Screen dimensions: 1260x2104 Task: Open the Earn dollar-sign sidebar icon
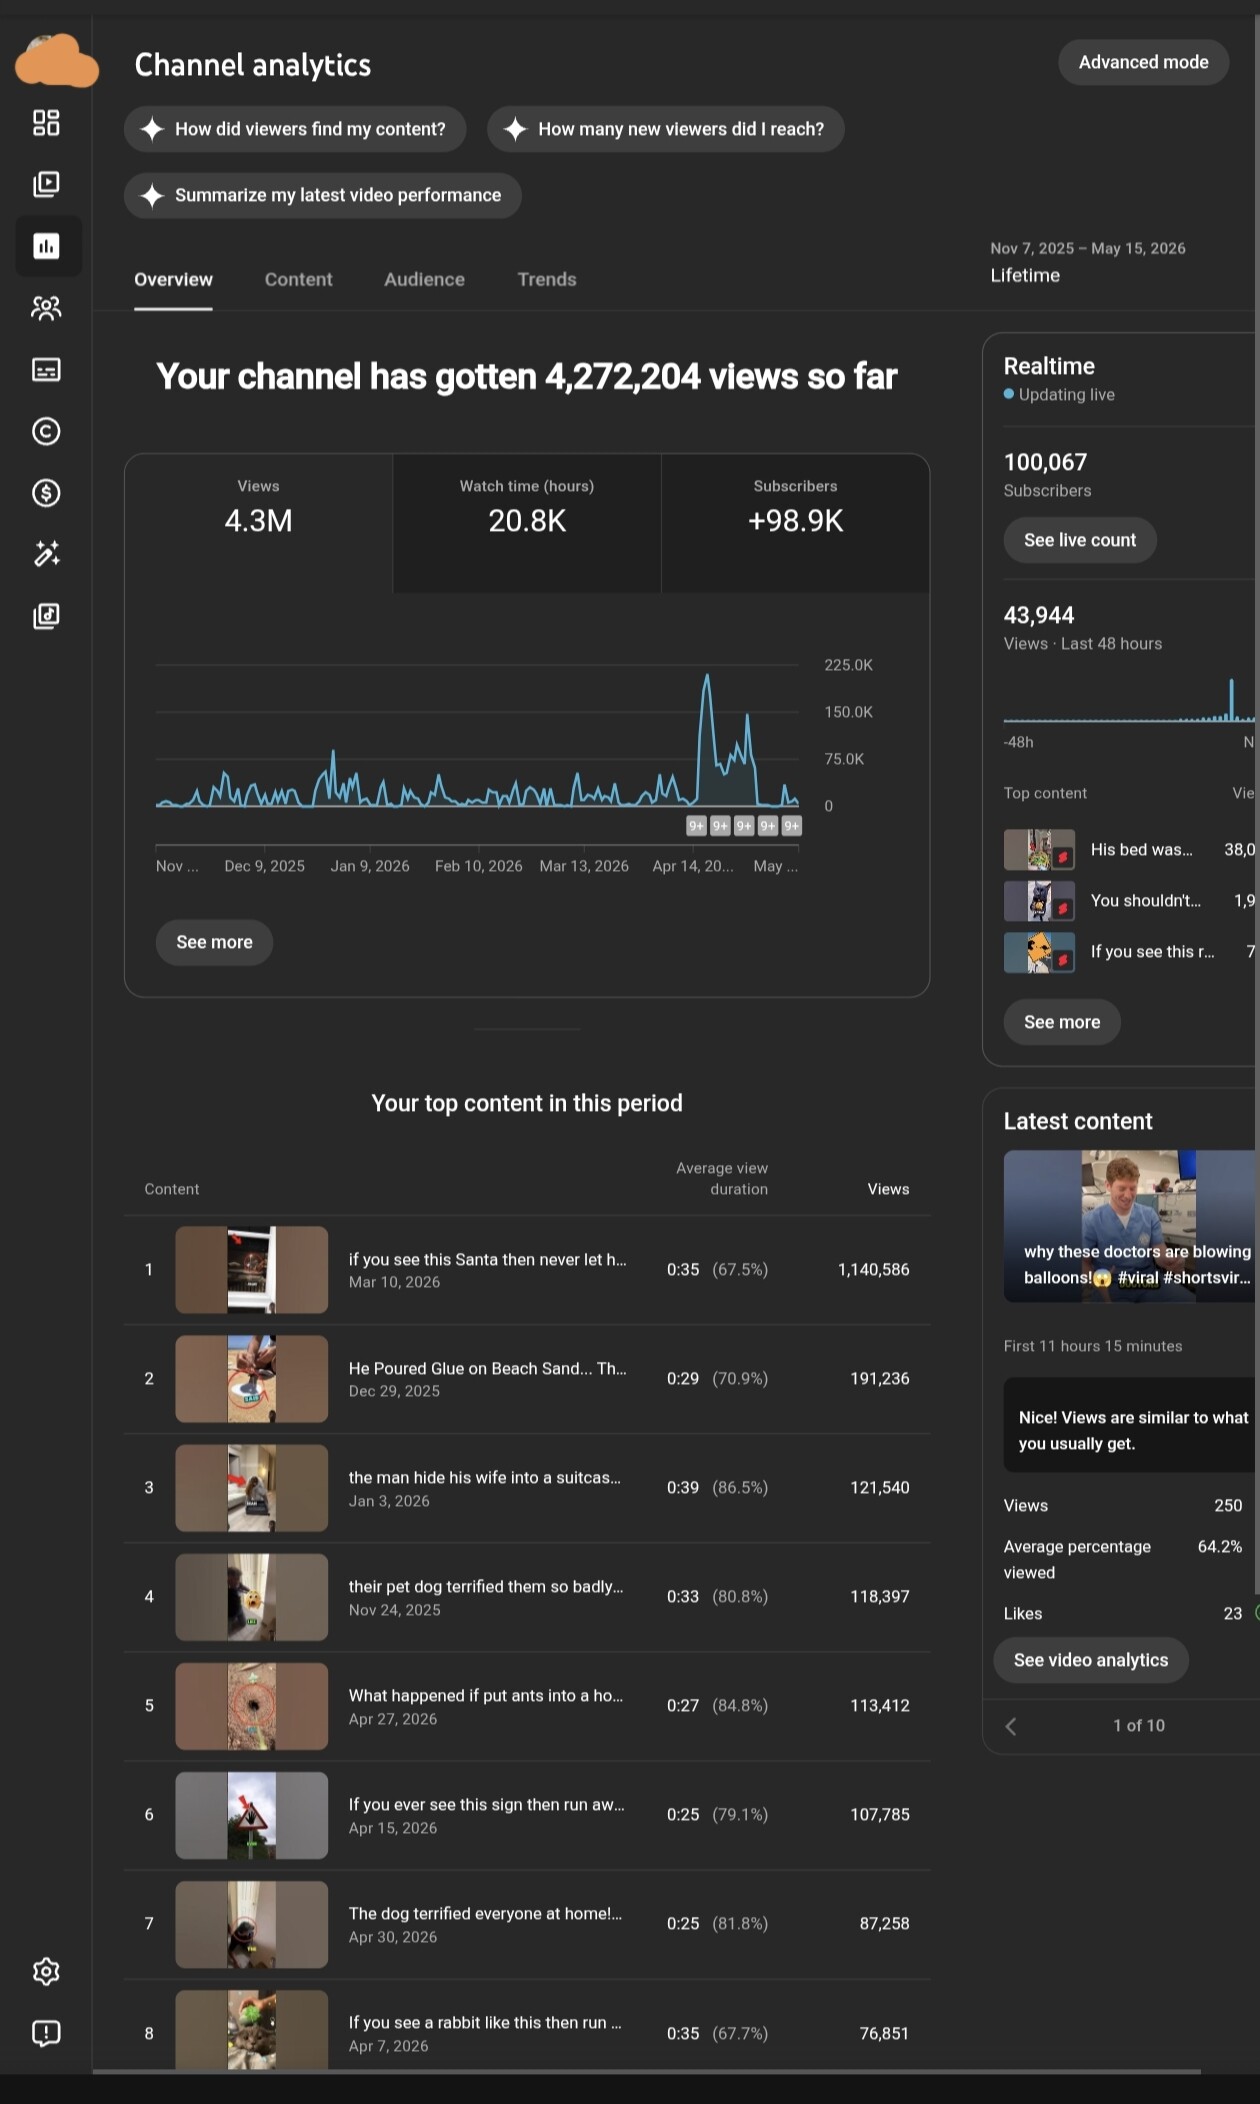tap(46, 493)
